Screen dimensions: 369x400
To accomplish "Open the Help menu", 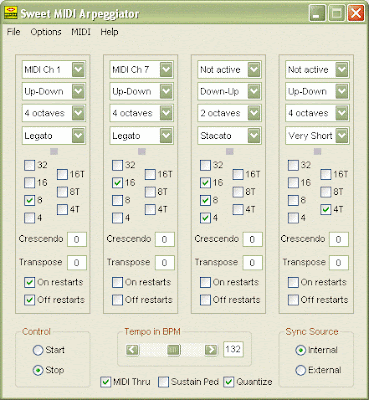I will coord(109,32).
